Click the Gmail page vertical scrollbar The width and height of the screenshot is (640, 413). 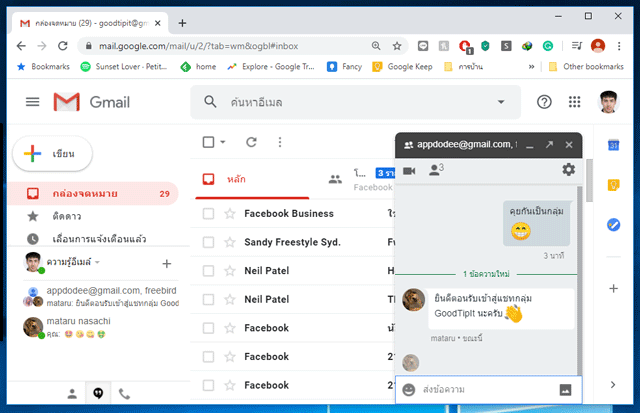click(x=589, y=180)
